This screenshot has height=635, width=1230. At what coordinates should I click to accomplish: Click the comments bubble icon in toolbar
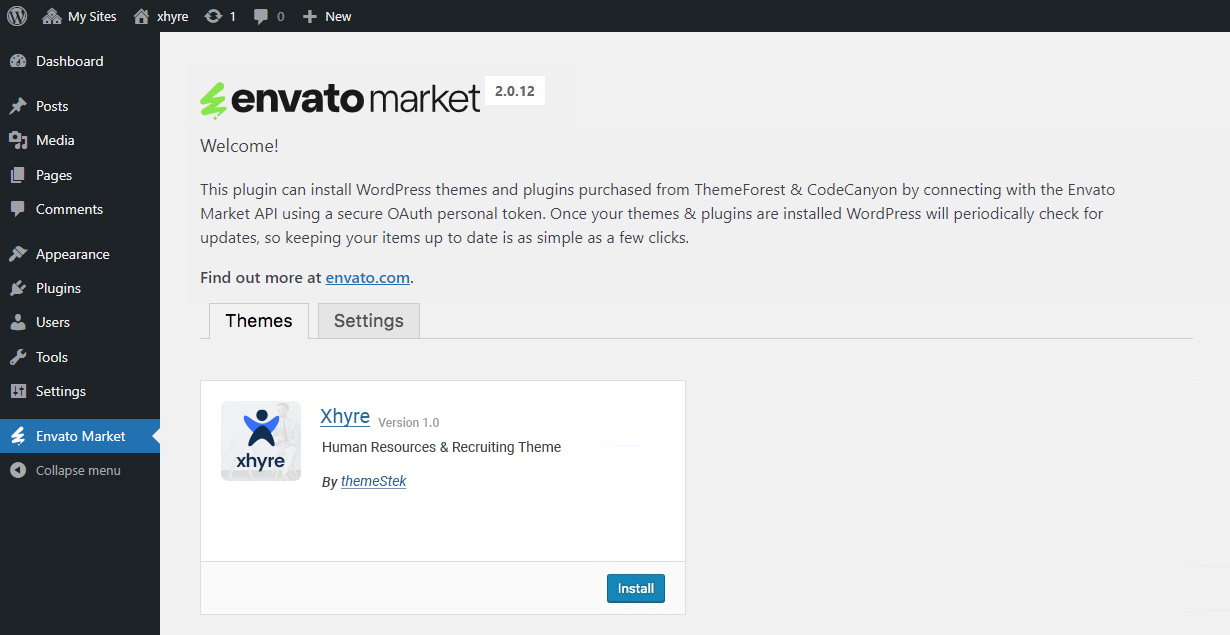tap(261, 16)
